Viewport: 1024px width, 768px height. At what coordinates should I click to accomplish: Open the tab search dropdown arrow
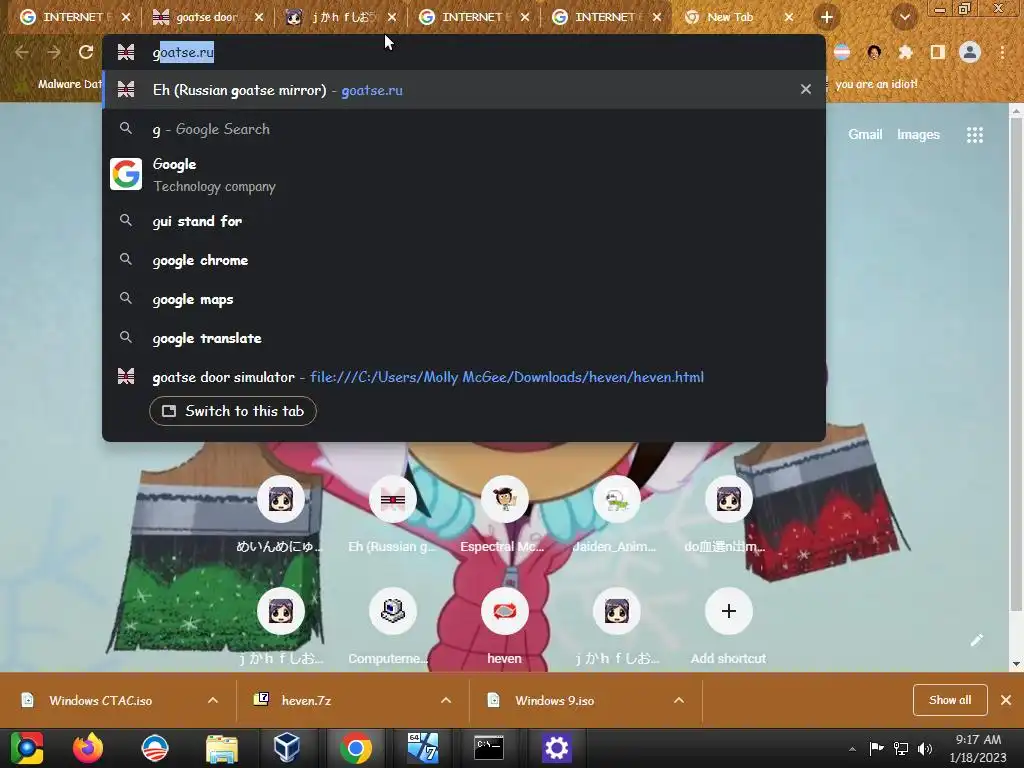click(x=904, y=18)
